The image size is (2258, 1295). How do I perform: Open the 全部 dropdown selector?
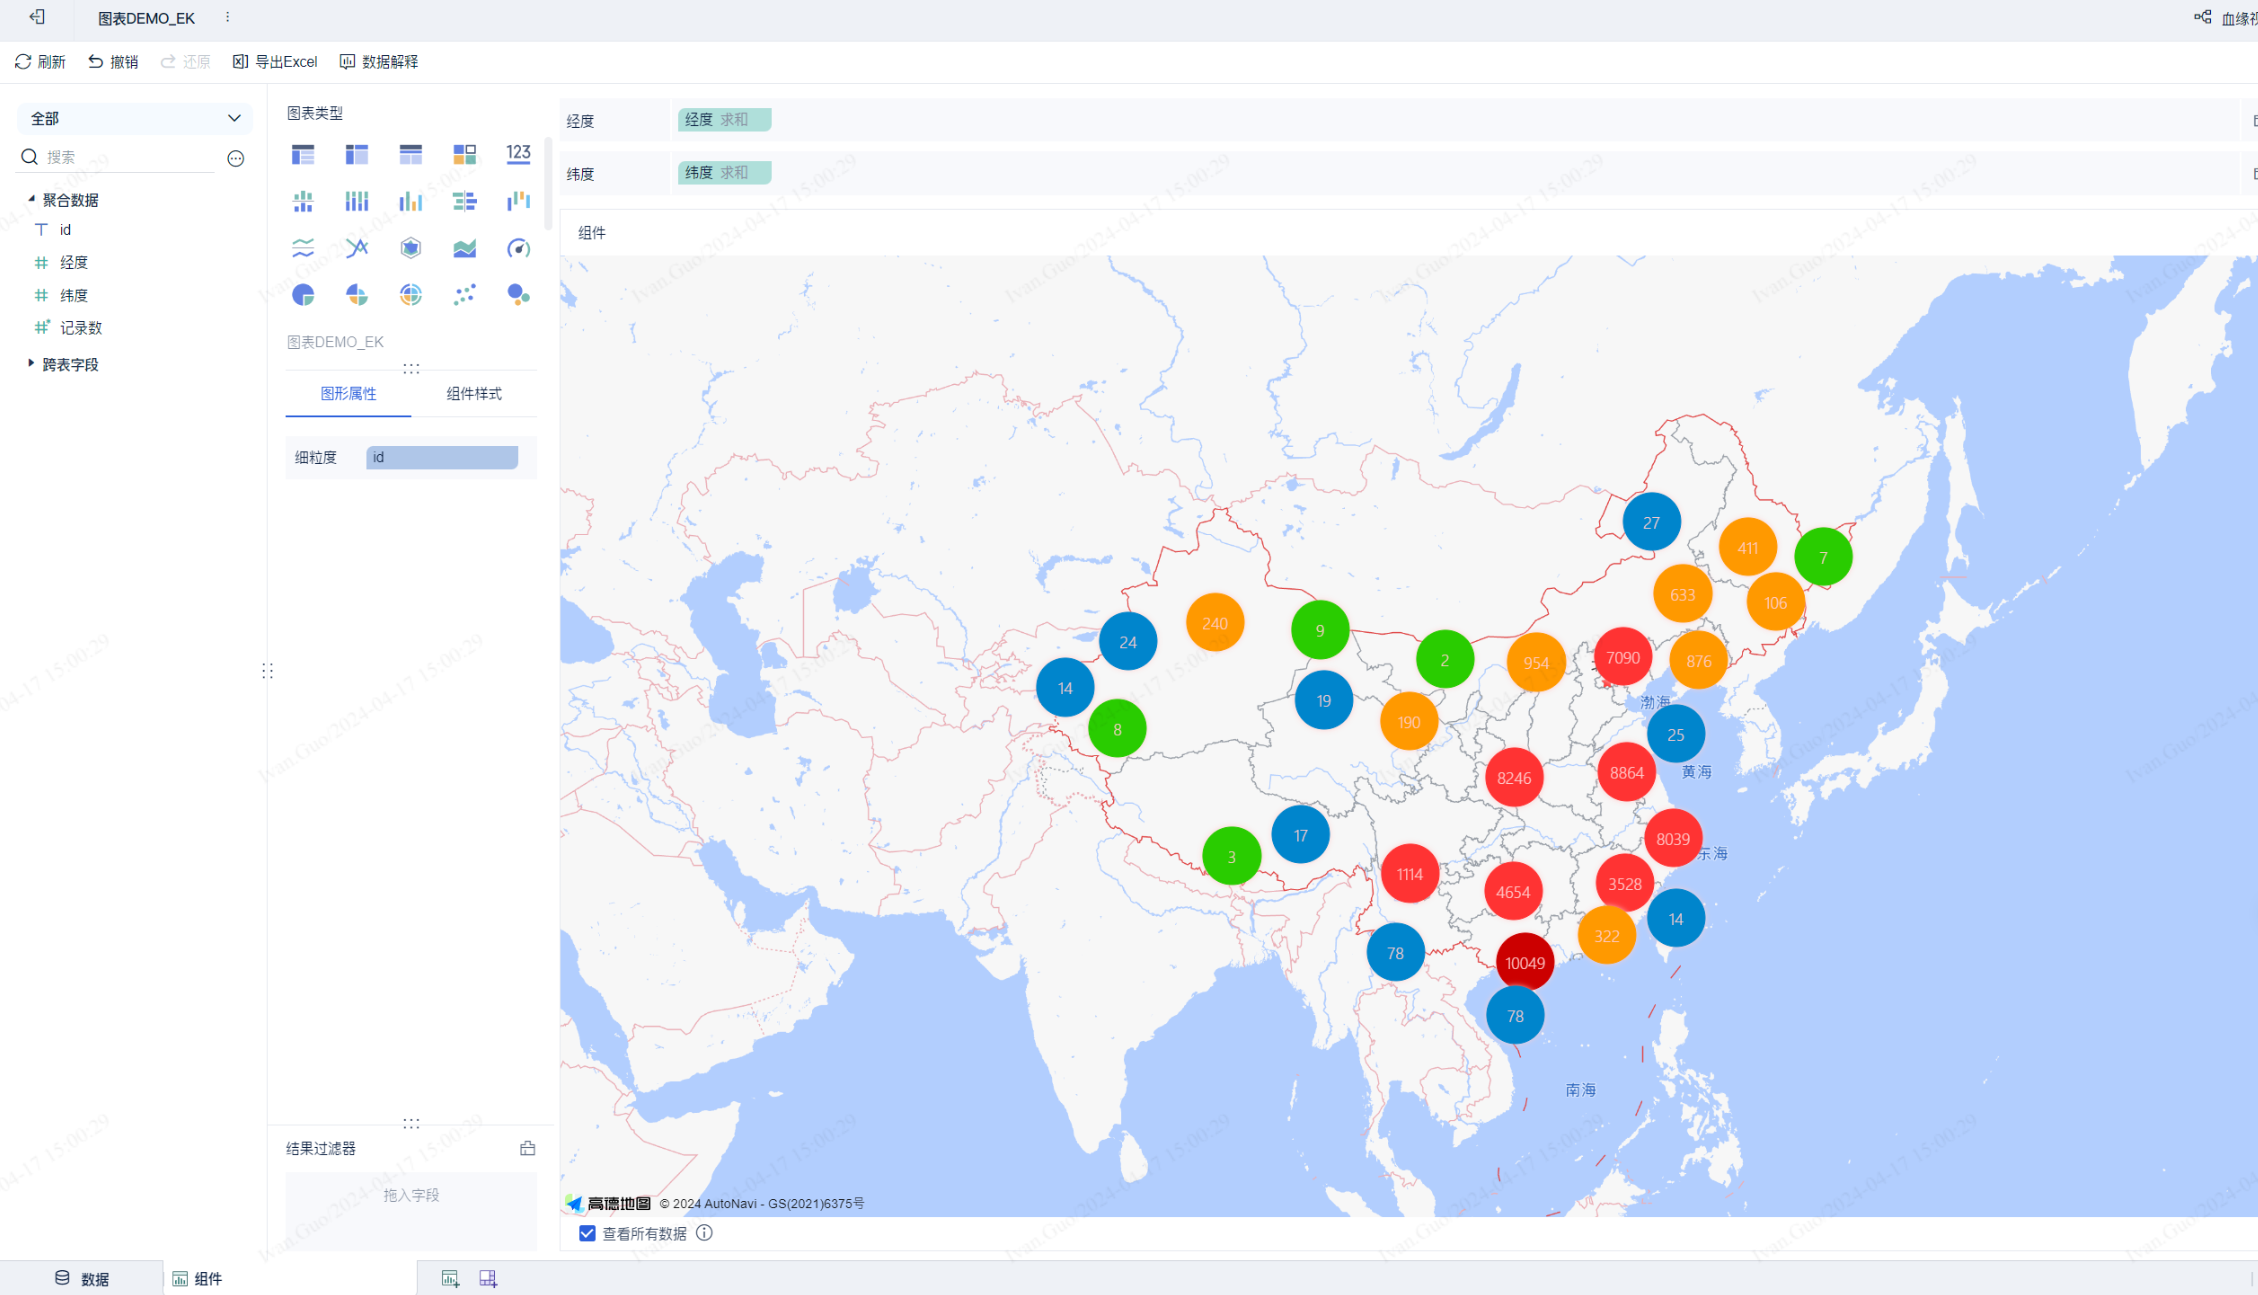tap(135, 118)
